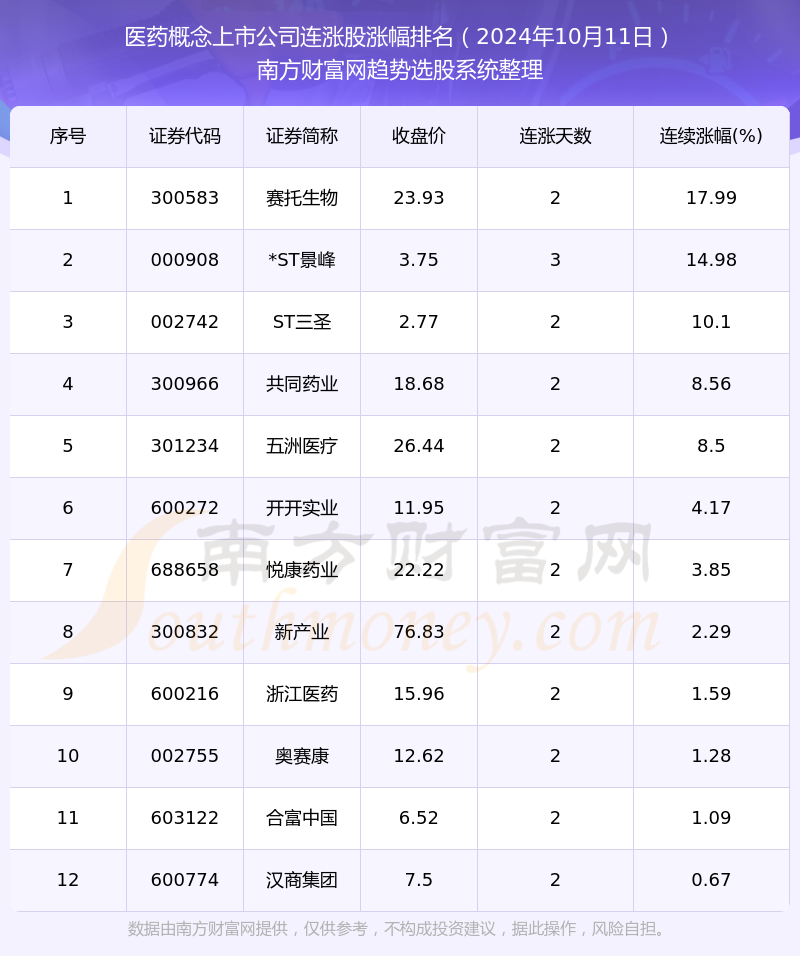The height and width of the screenshot is (956, 800).
Task: Click closing price 18.68
Action: [x=419, y=384]
